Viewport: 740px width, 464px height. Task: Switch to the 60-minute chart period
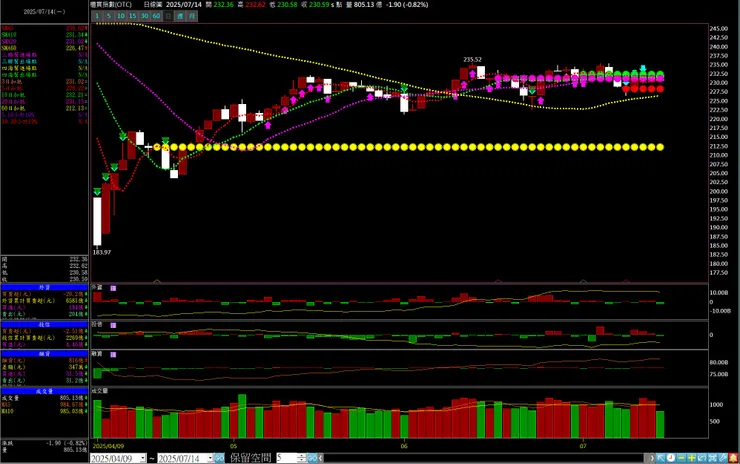(x=156, y=16)
